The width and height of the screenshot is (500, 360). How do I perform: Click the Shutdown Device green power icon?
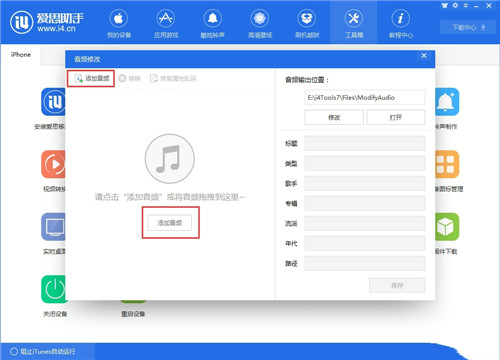pyautogui.click(x=53, y=289)
